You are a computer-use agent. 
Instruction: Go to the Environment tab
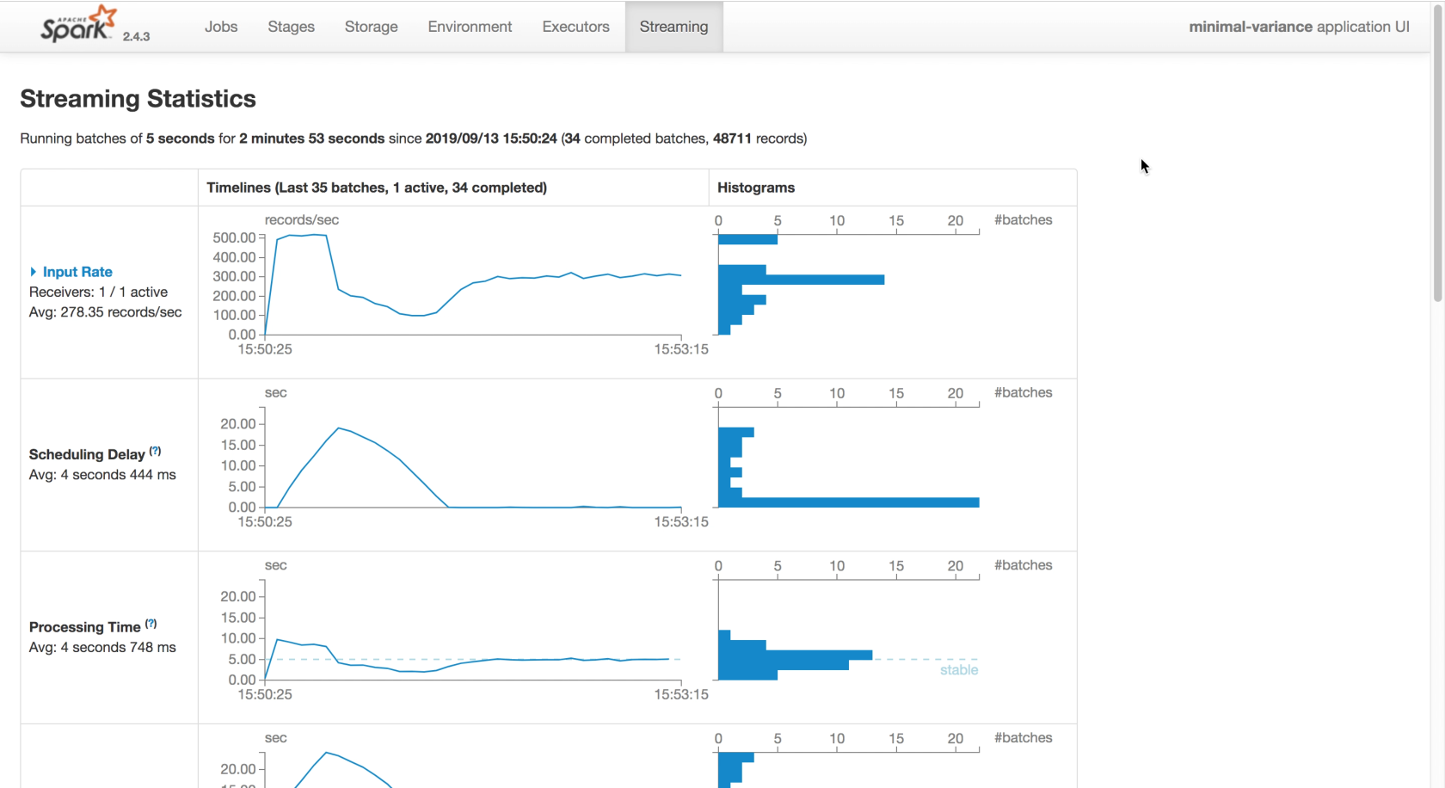[x=470, y=27]
